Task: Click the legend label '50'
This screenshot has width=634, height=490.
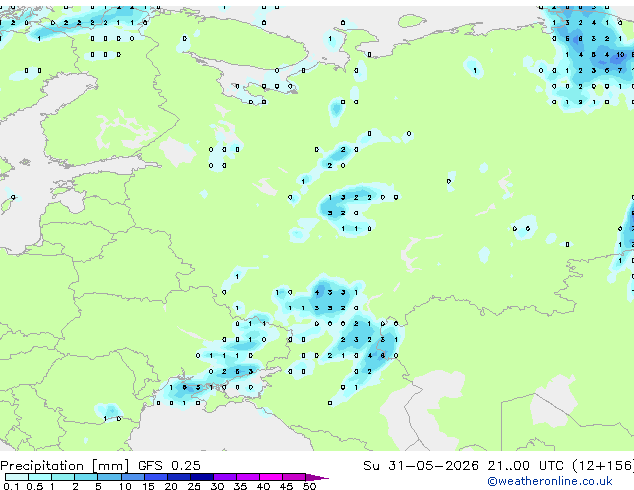Action: (x=309, y=486)
